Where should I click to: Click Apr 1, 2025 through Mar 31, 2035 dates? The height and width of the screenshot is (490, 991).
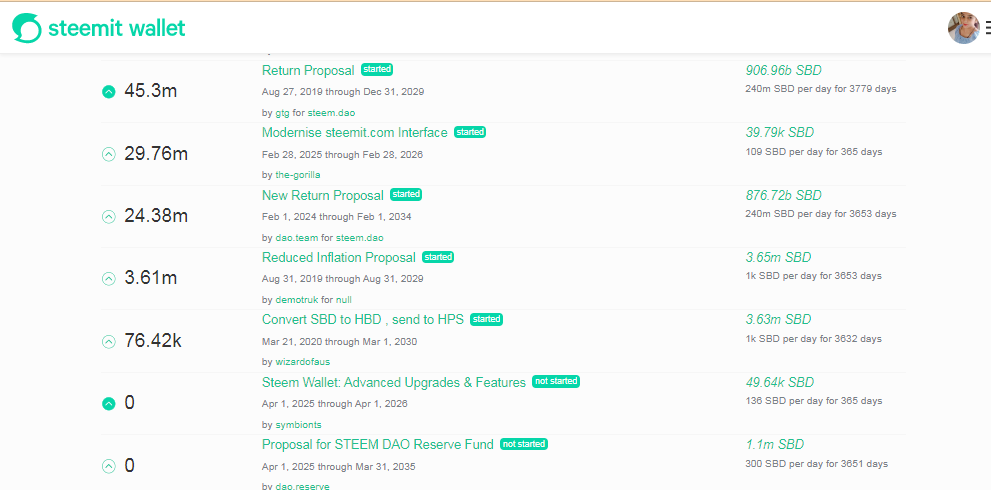(339, 467)
